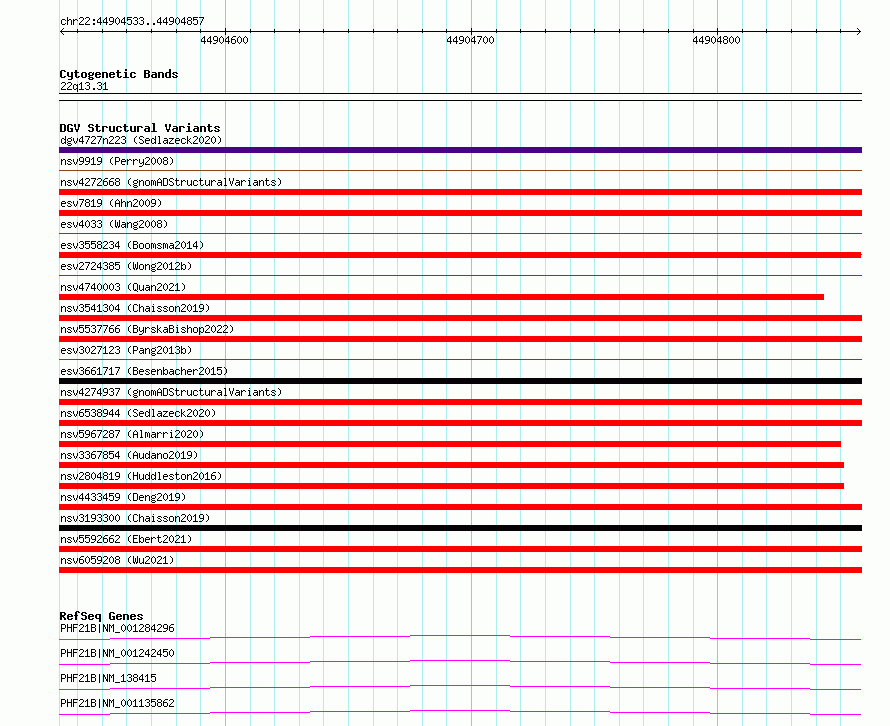Open the esv3027123 (Pang2013b) variant label
The image size is (890, 726).
click(126, 350)
